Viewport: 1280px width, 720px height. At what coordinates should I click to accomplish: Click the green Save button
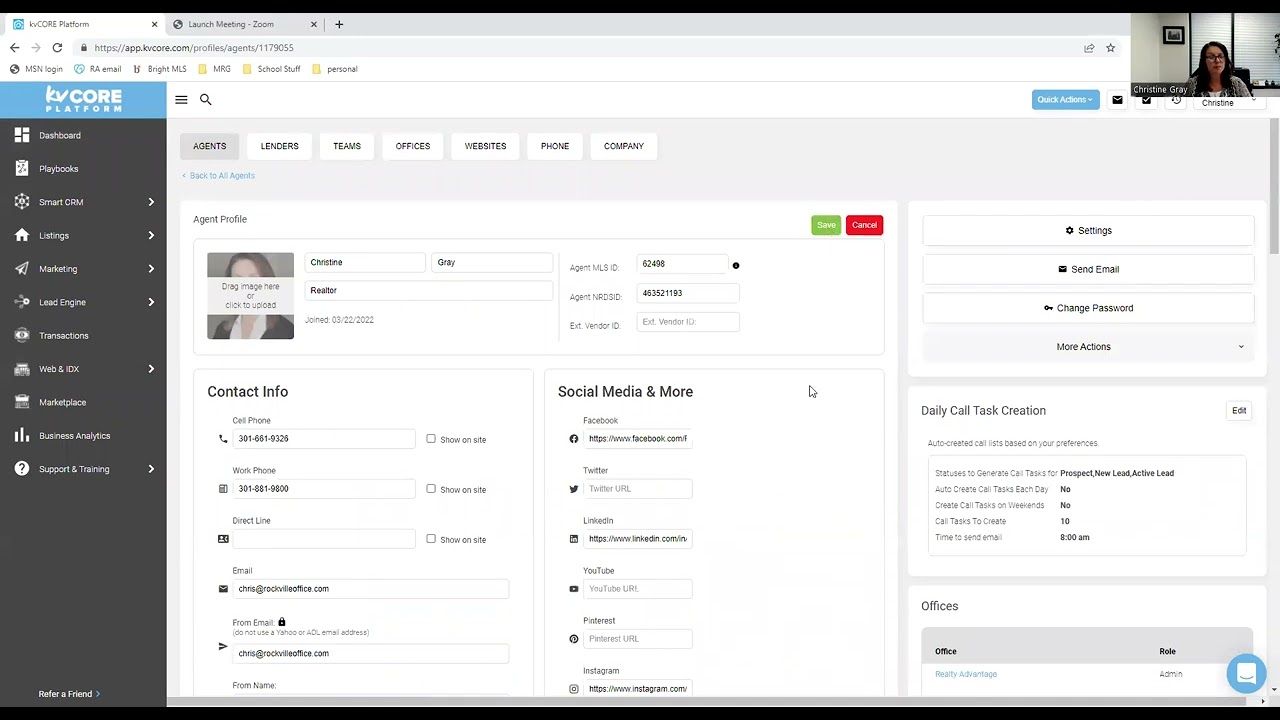[826, 225]
